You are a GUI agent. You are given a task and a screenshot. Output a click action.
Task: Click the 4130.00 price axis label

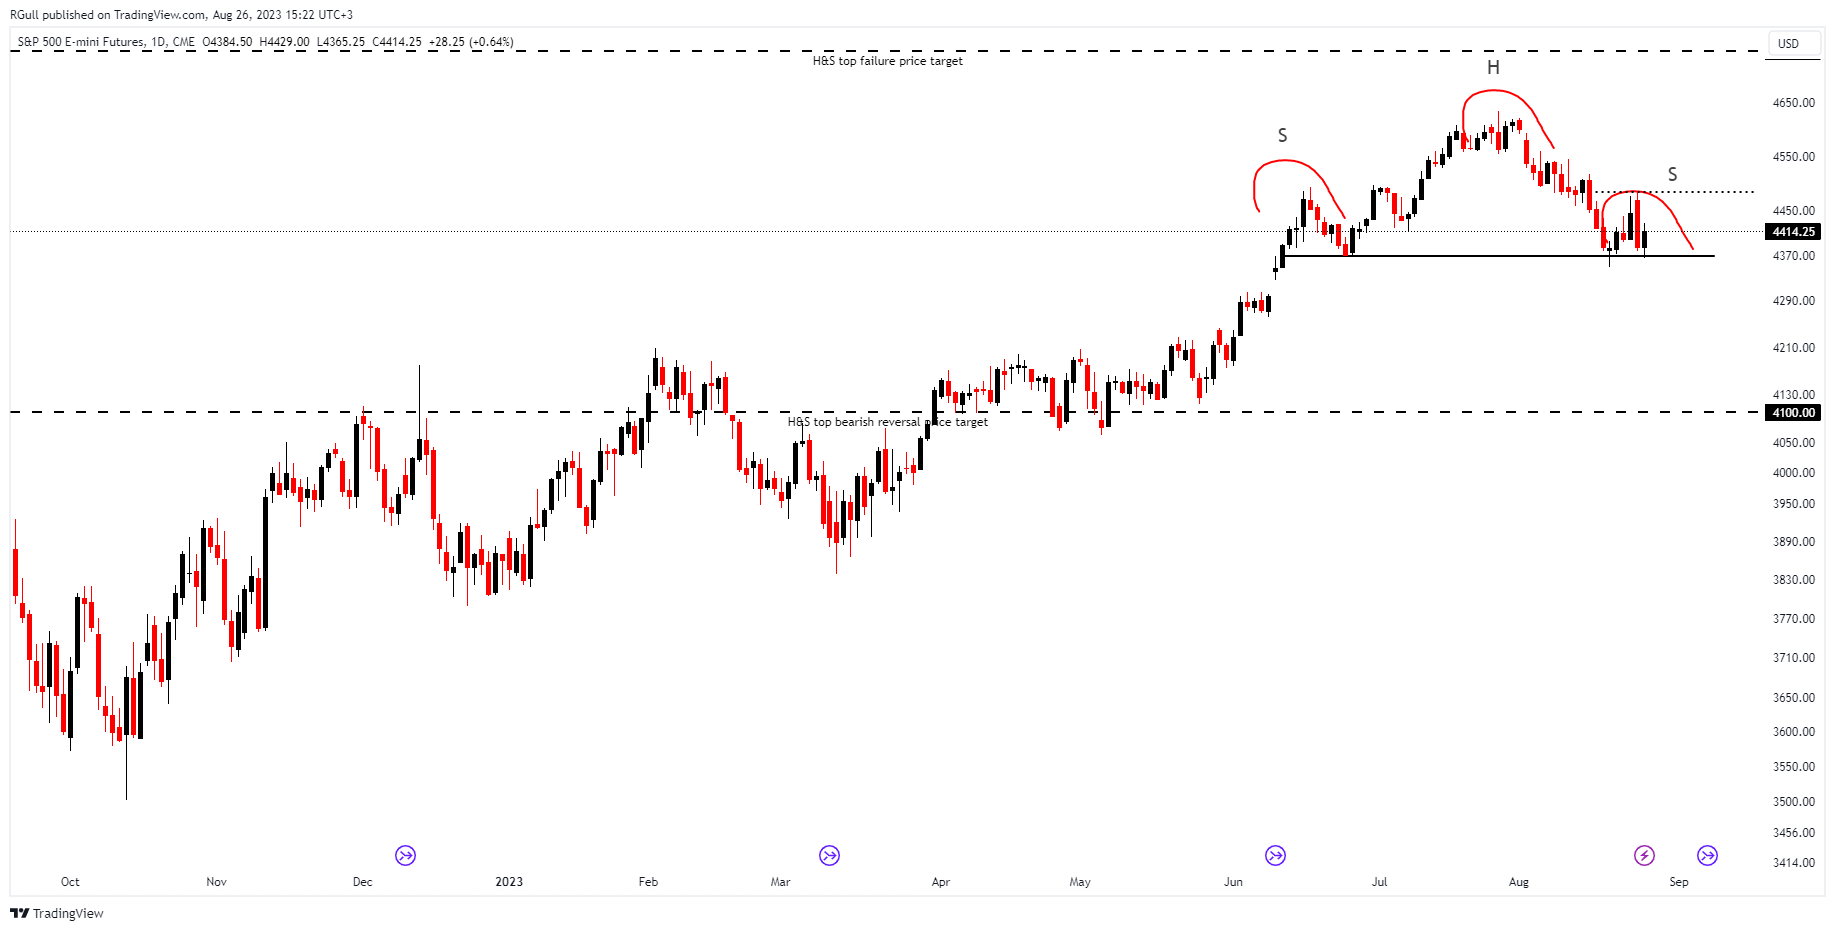(1793, 395)
